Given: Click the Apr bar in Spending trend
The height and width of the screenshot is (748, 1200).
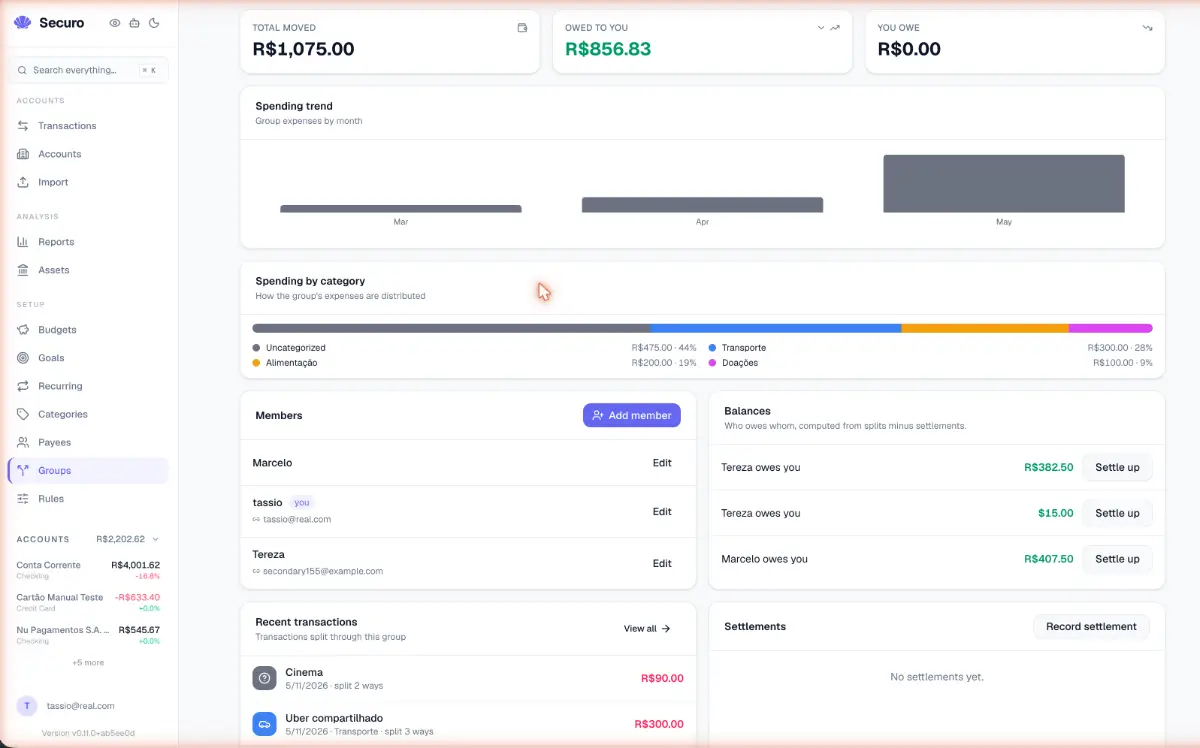Looking at the screenshot, I should pyautogui.click(x=702, y=204).
